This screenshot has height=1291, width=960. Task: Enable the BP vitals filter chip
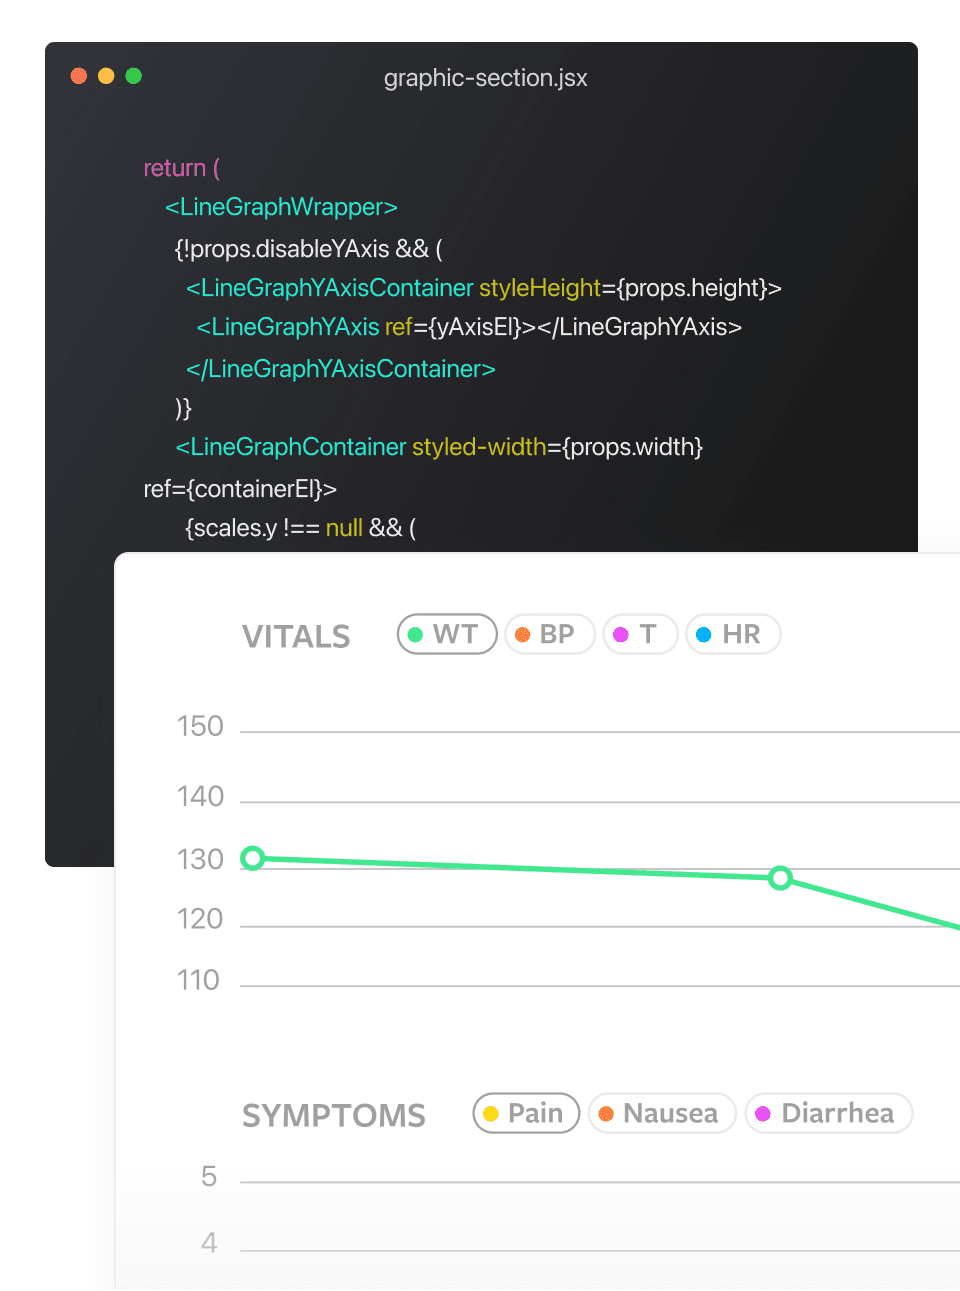point(550,634)
